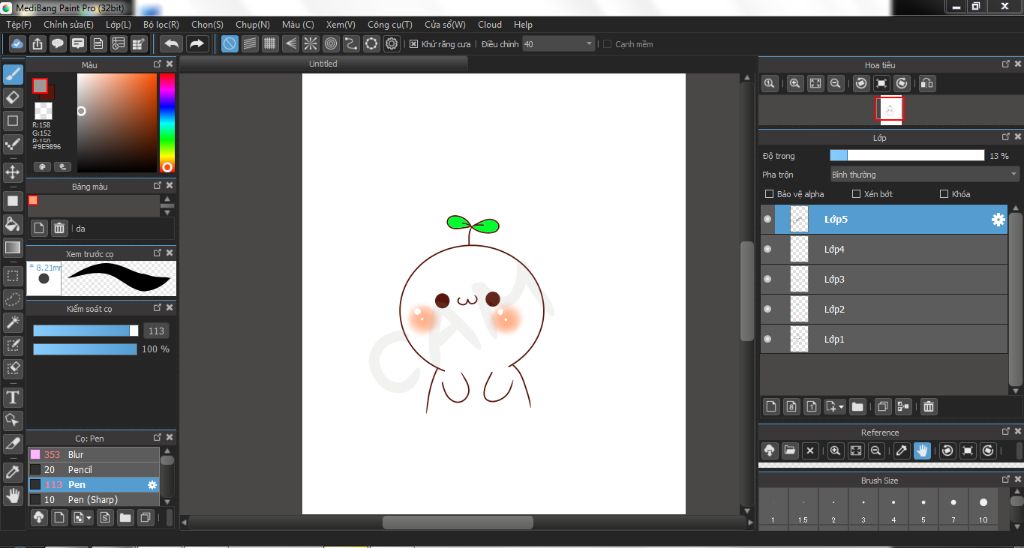Click the Undo arrow in toolbar
This screenshot has height=548, width=1024.
pyautogui.click(x=172, y=44)
